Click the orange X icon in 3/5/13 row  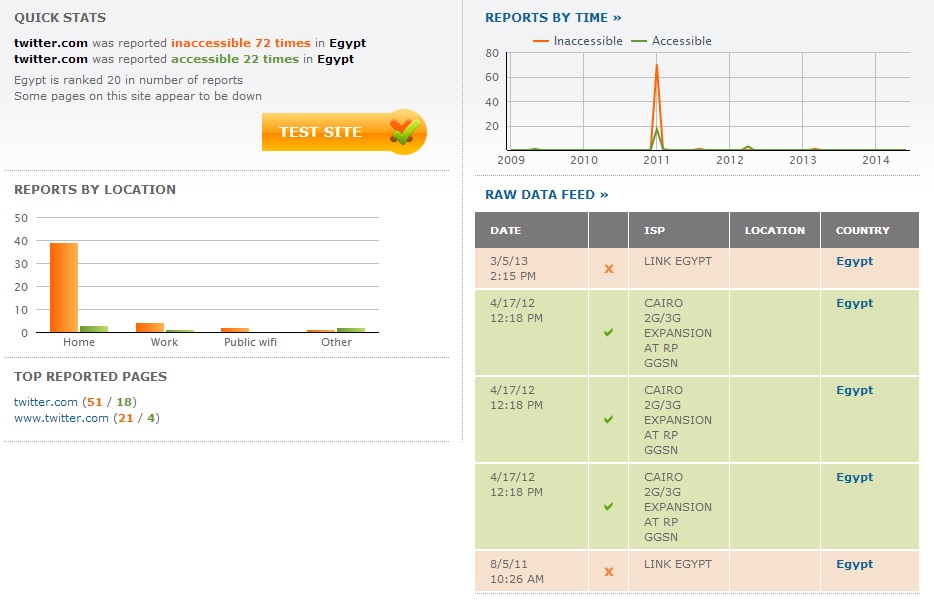coord(608,269)
